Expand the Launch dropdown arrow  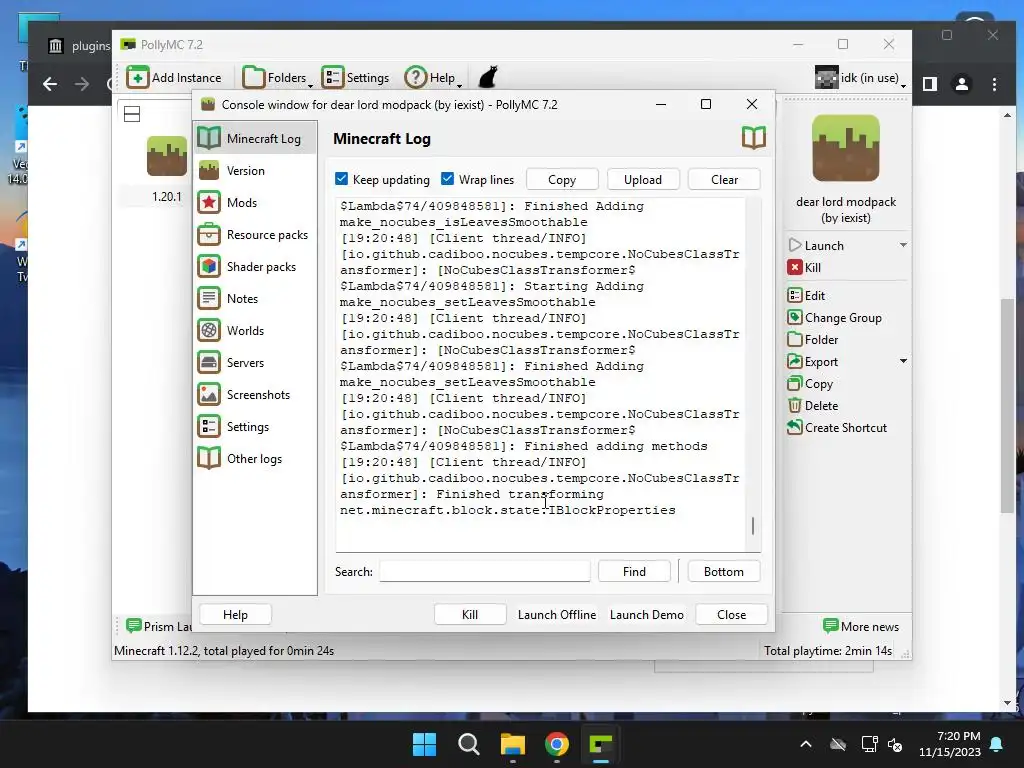coord(903,246)
